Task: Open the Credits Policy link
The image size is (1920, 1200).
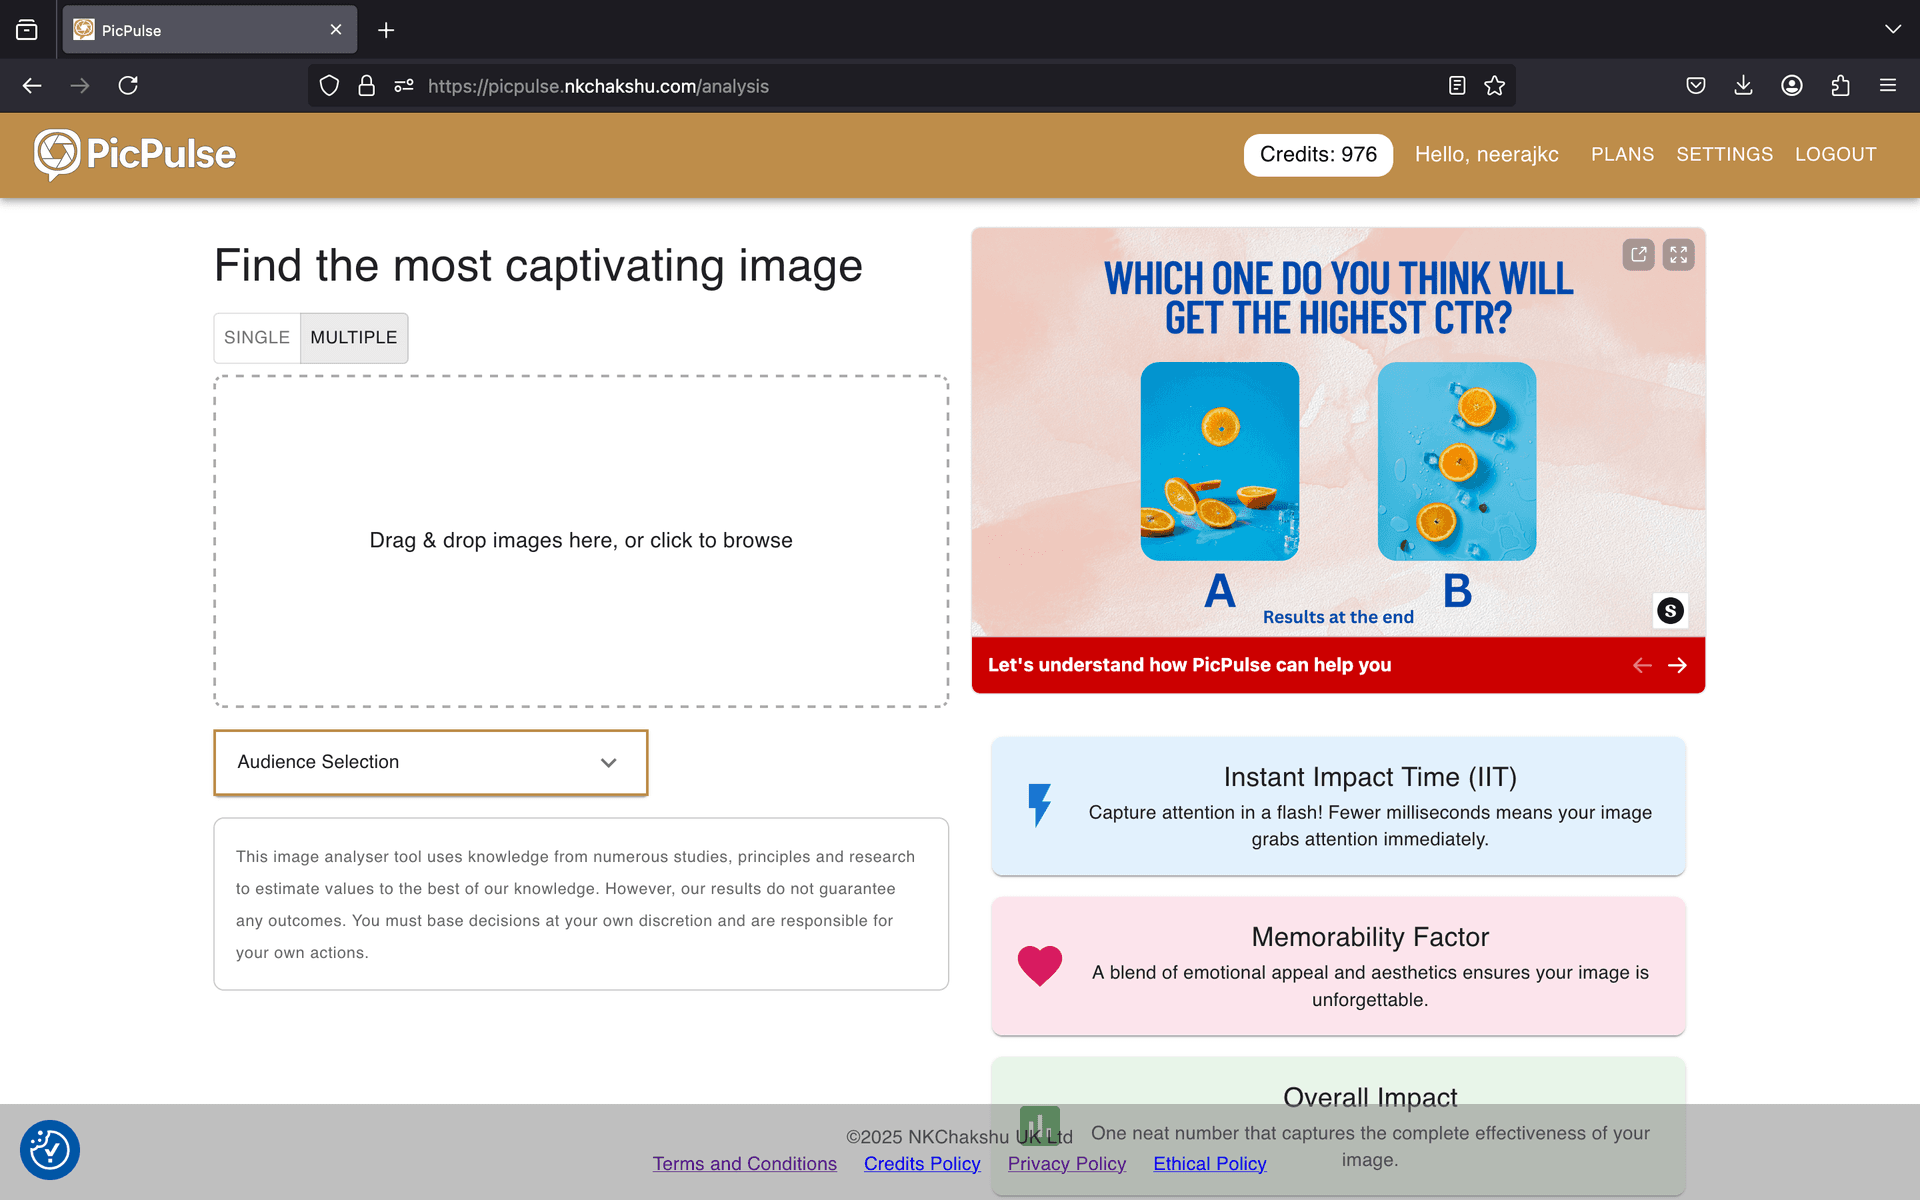Action: click(922, 1164)
